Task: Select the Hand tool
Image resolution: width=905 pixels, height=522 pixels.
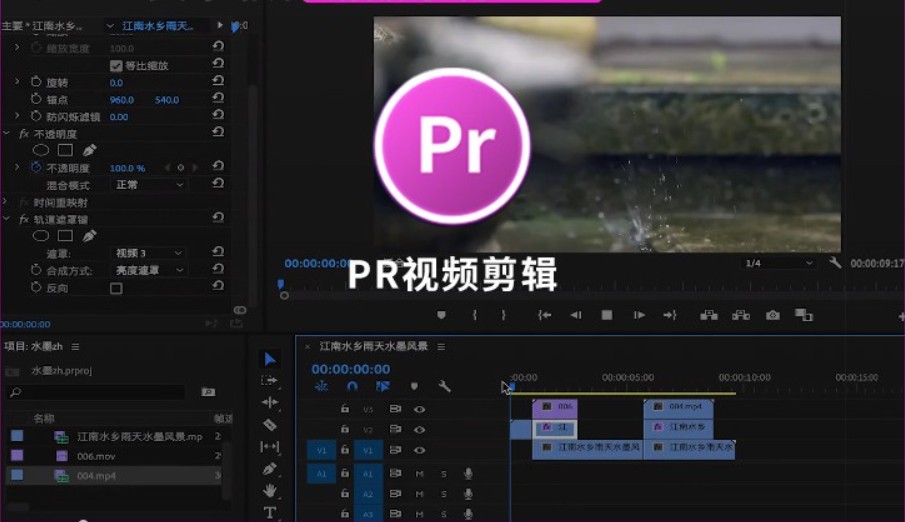Action: (x=270, y=491)
